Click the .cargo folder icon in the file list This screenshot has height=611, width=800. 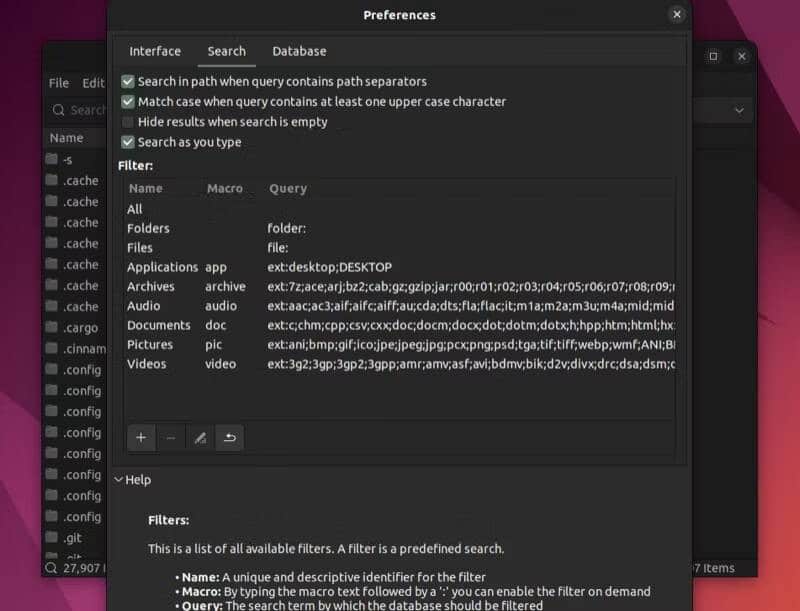51,327
